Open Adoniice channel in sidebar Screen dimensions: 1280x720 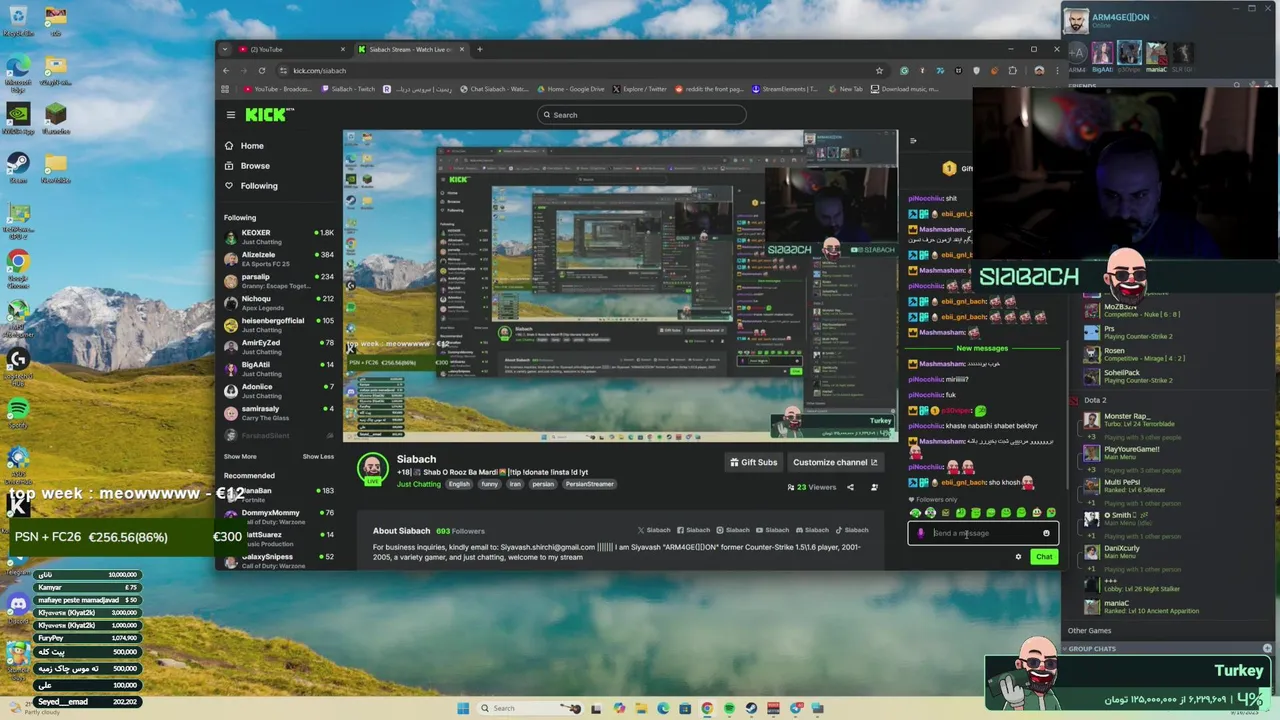[279, 391]
